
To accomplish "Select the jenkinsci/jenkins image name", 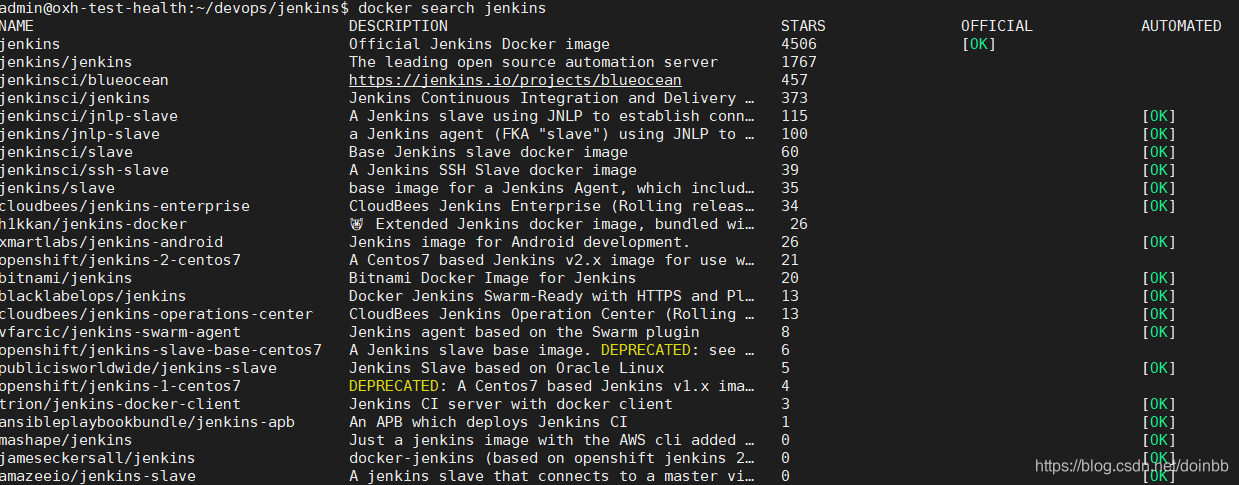I will coord(75,98).
